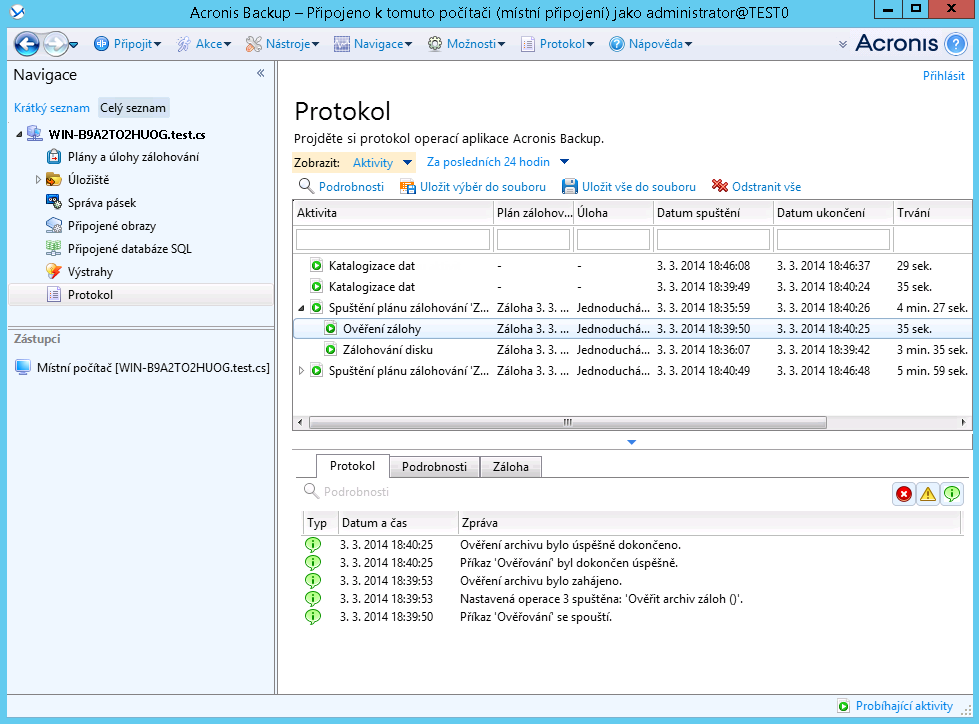Focus the Úloha filter field

(x=613, y=239)
